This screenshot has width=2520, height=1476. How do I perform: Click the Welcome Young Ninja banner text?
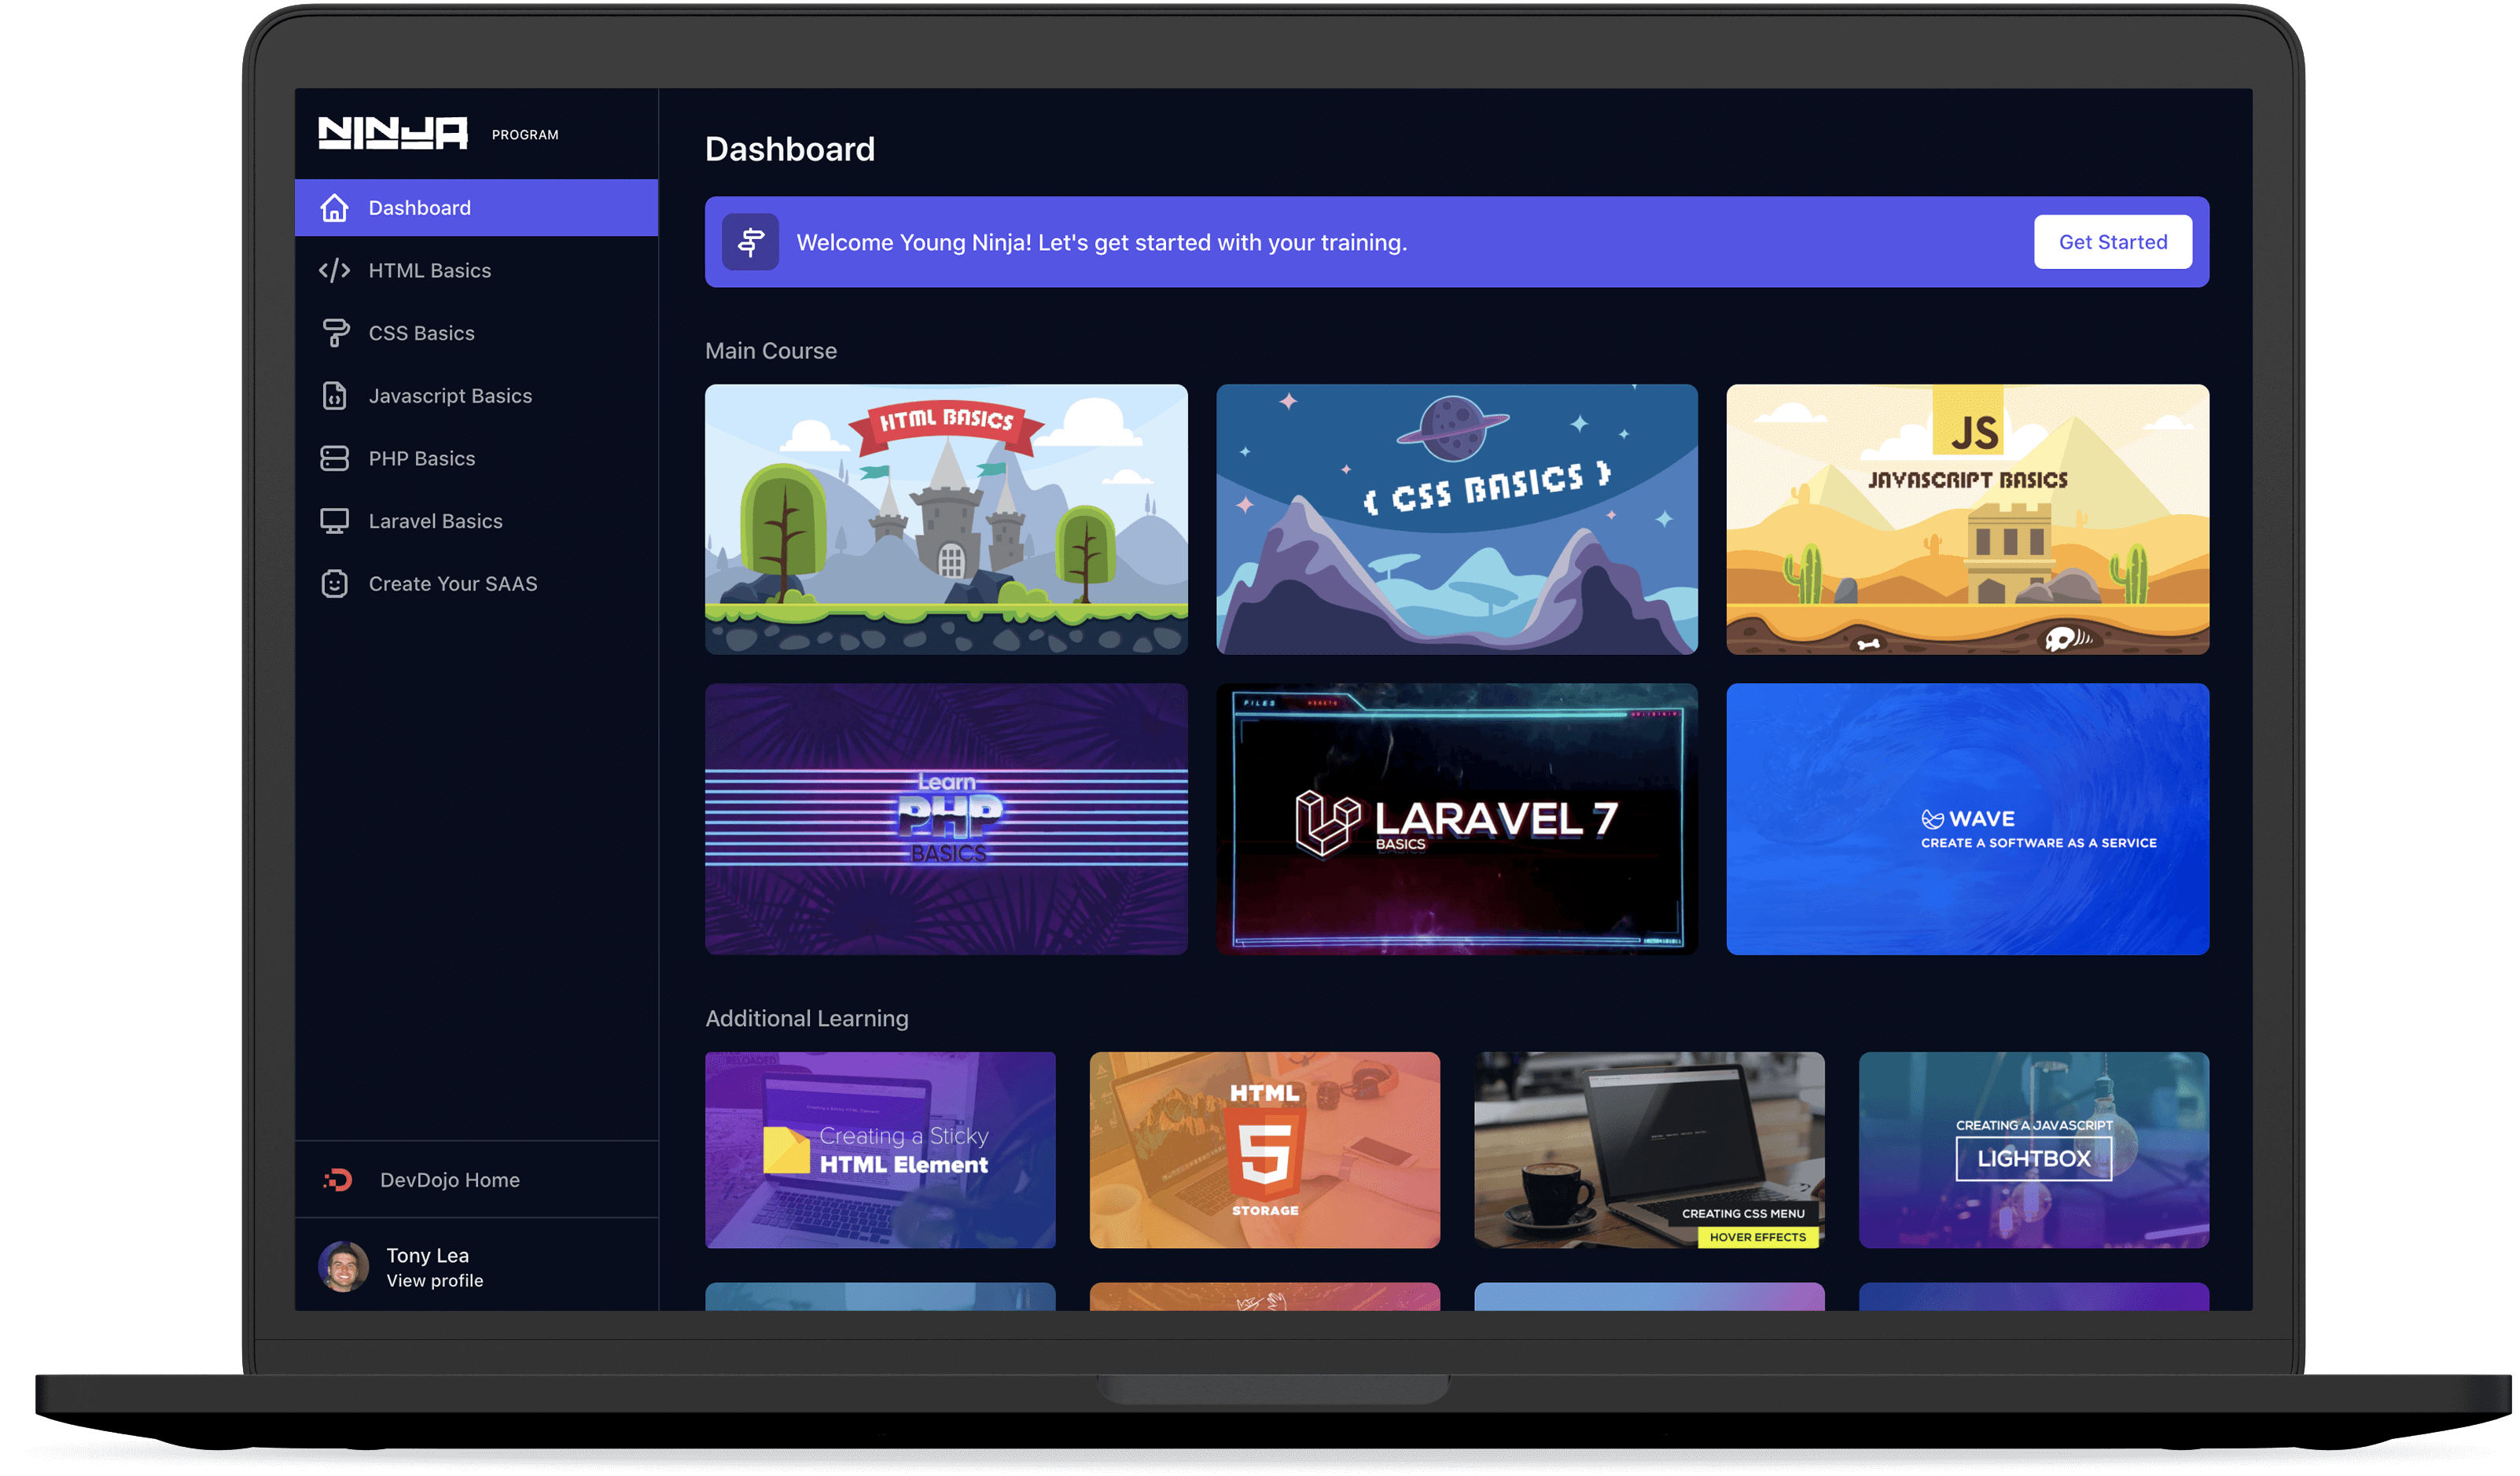(1101, 243)
